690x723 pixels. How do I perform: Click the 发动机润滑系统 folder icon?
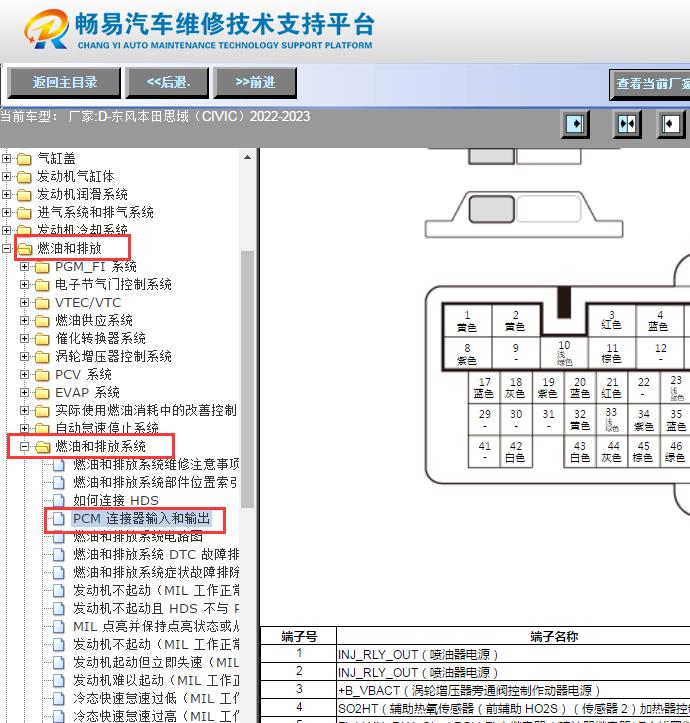[x=24, y=195]
